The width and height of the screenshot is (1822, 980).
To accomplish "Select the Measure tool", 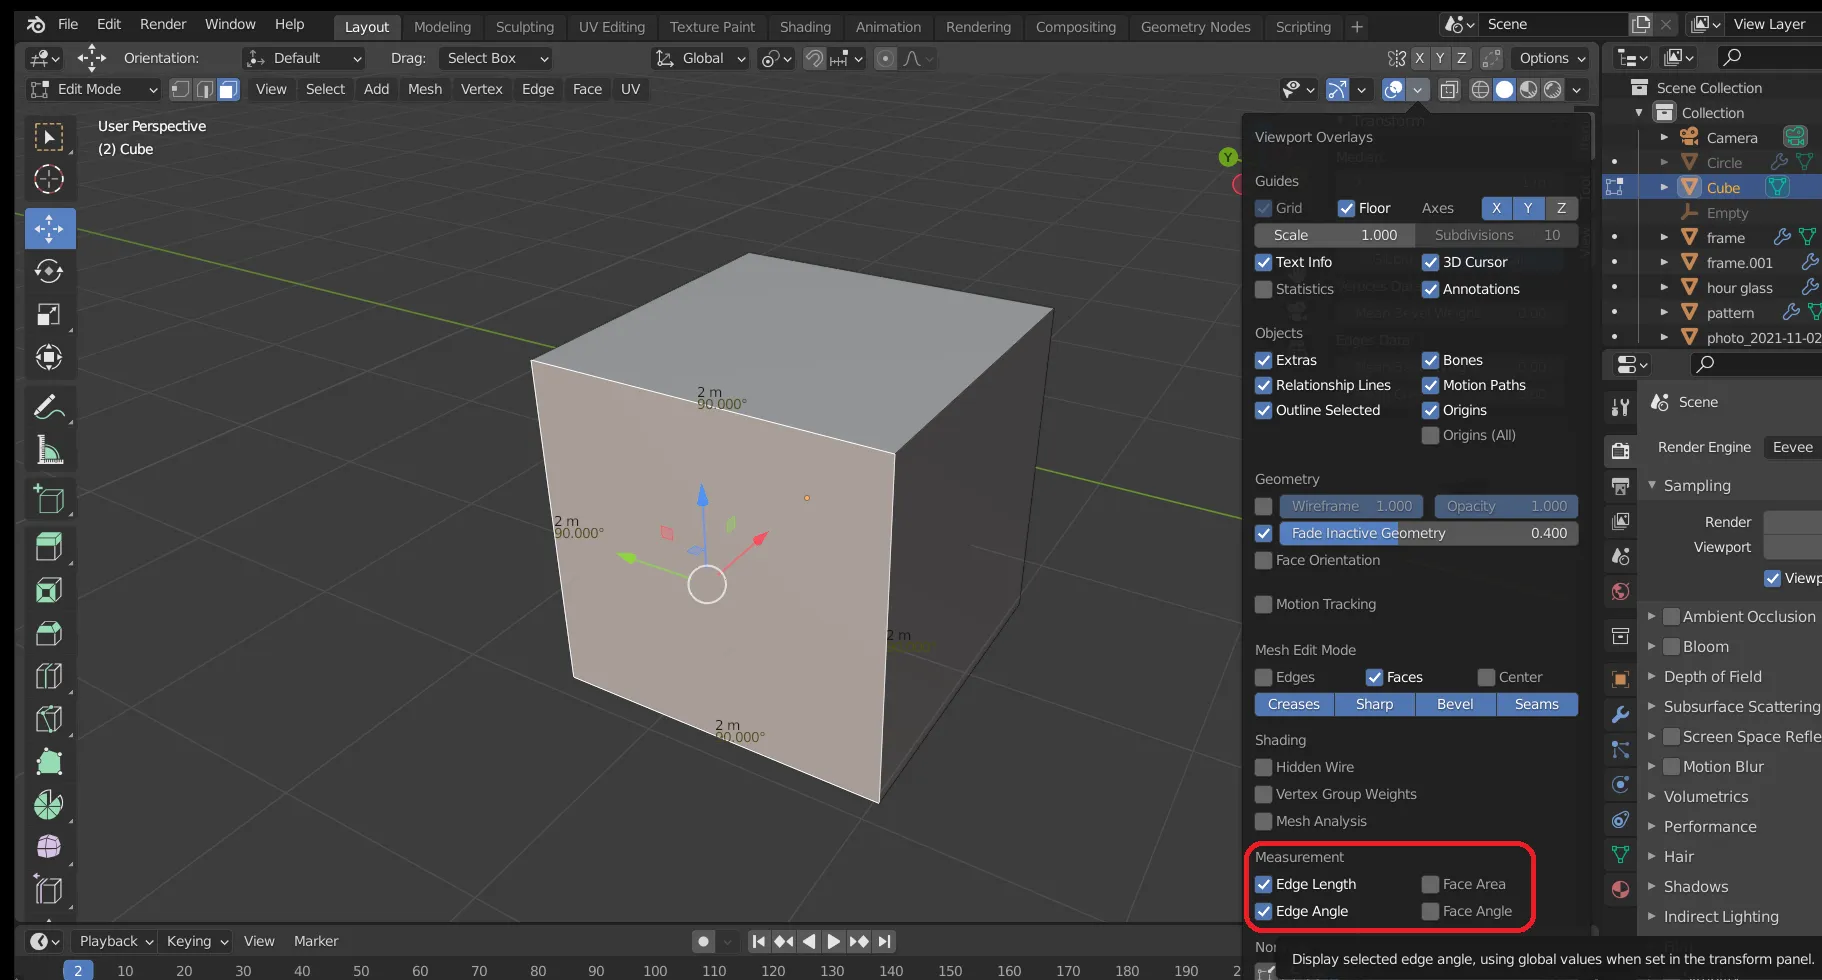I will [x=49, y=451].
